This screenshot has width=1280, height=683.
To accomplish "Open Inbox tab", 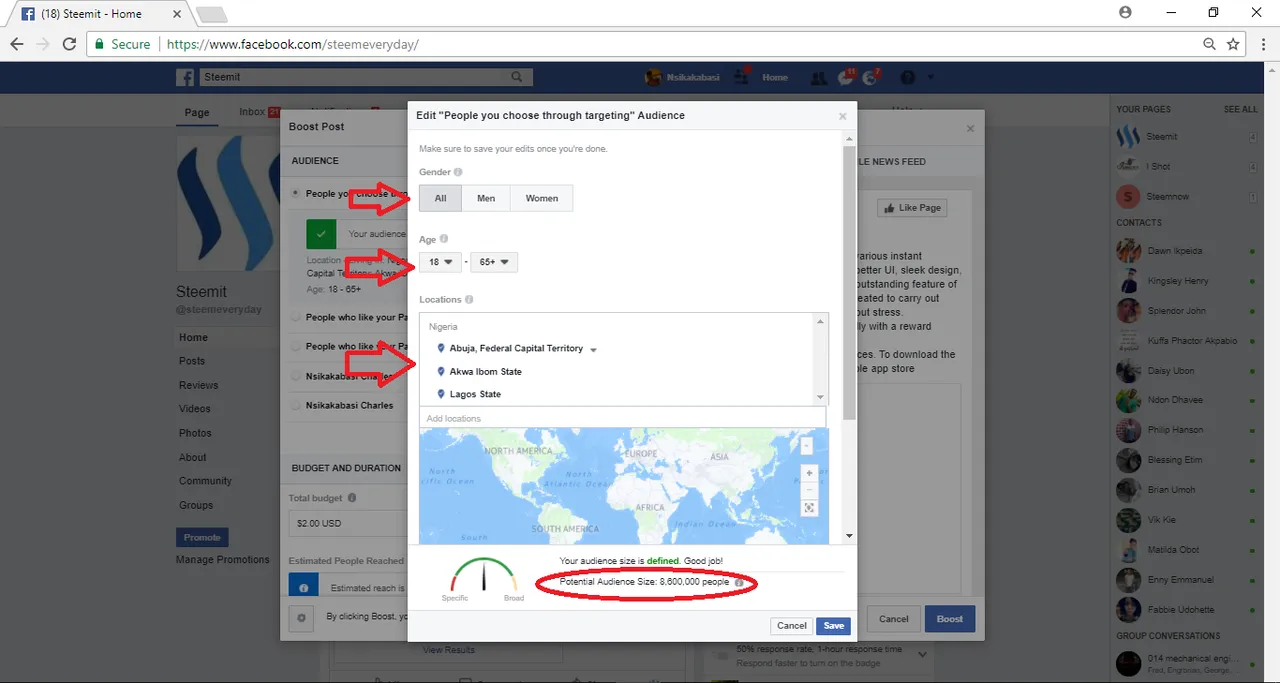I will [252, 112].
